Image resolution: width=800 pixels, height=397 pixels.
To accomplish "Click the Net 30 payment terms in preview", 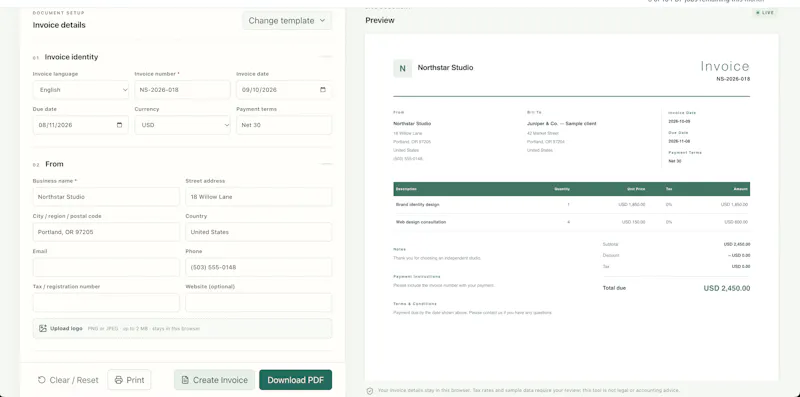I will click(x=674, y=161).
